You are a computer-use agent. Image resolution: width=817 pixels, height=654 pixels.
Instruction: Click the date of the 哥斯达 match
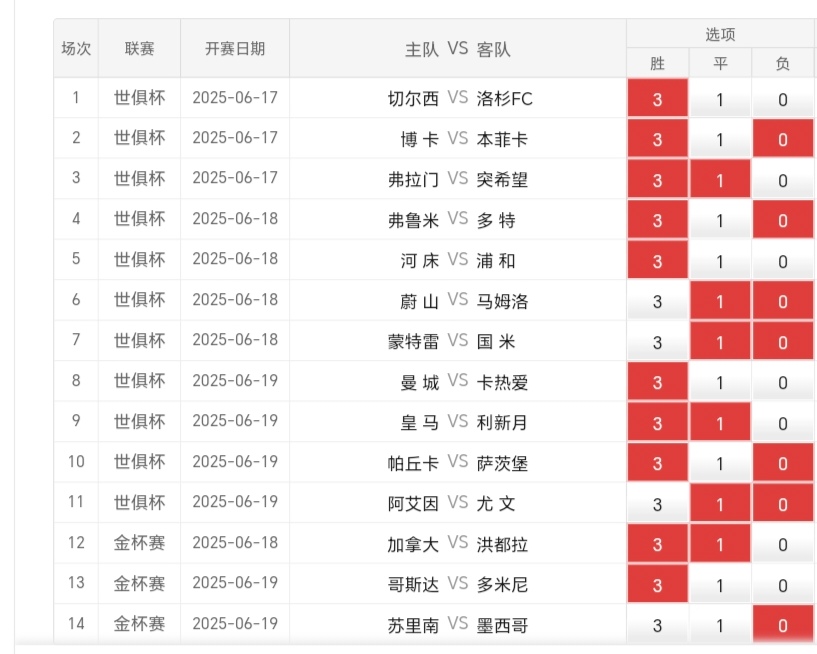235,583
